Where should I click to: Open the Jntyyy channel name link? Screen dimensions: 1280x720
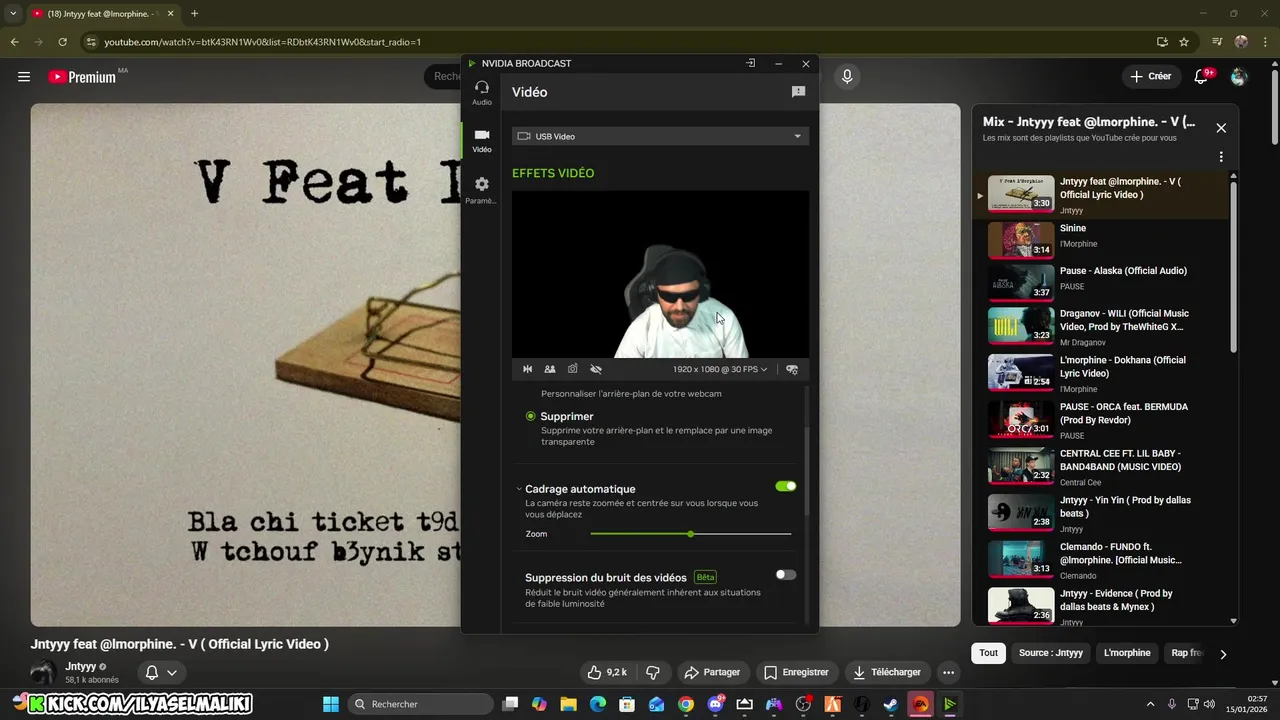point(81,666)
